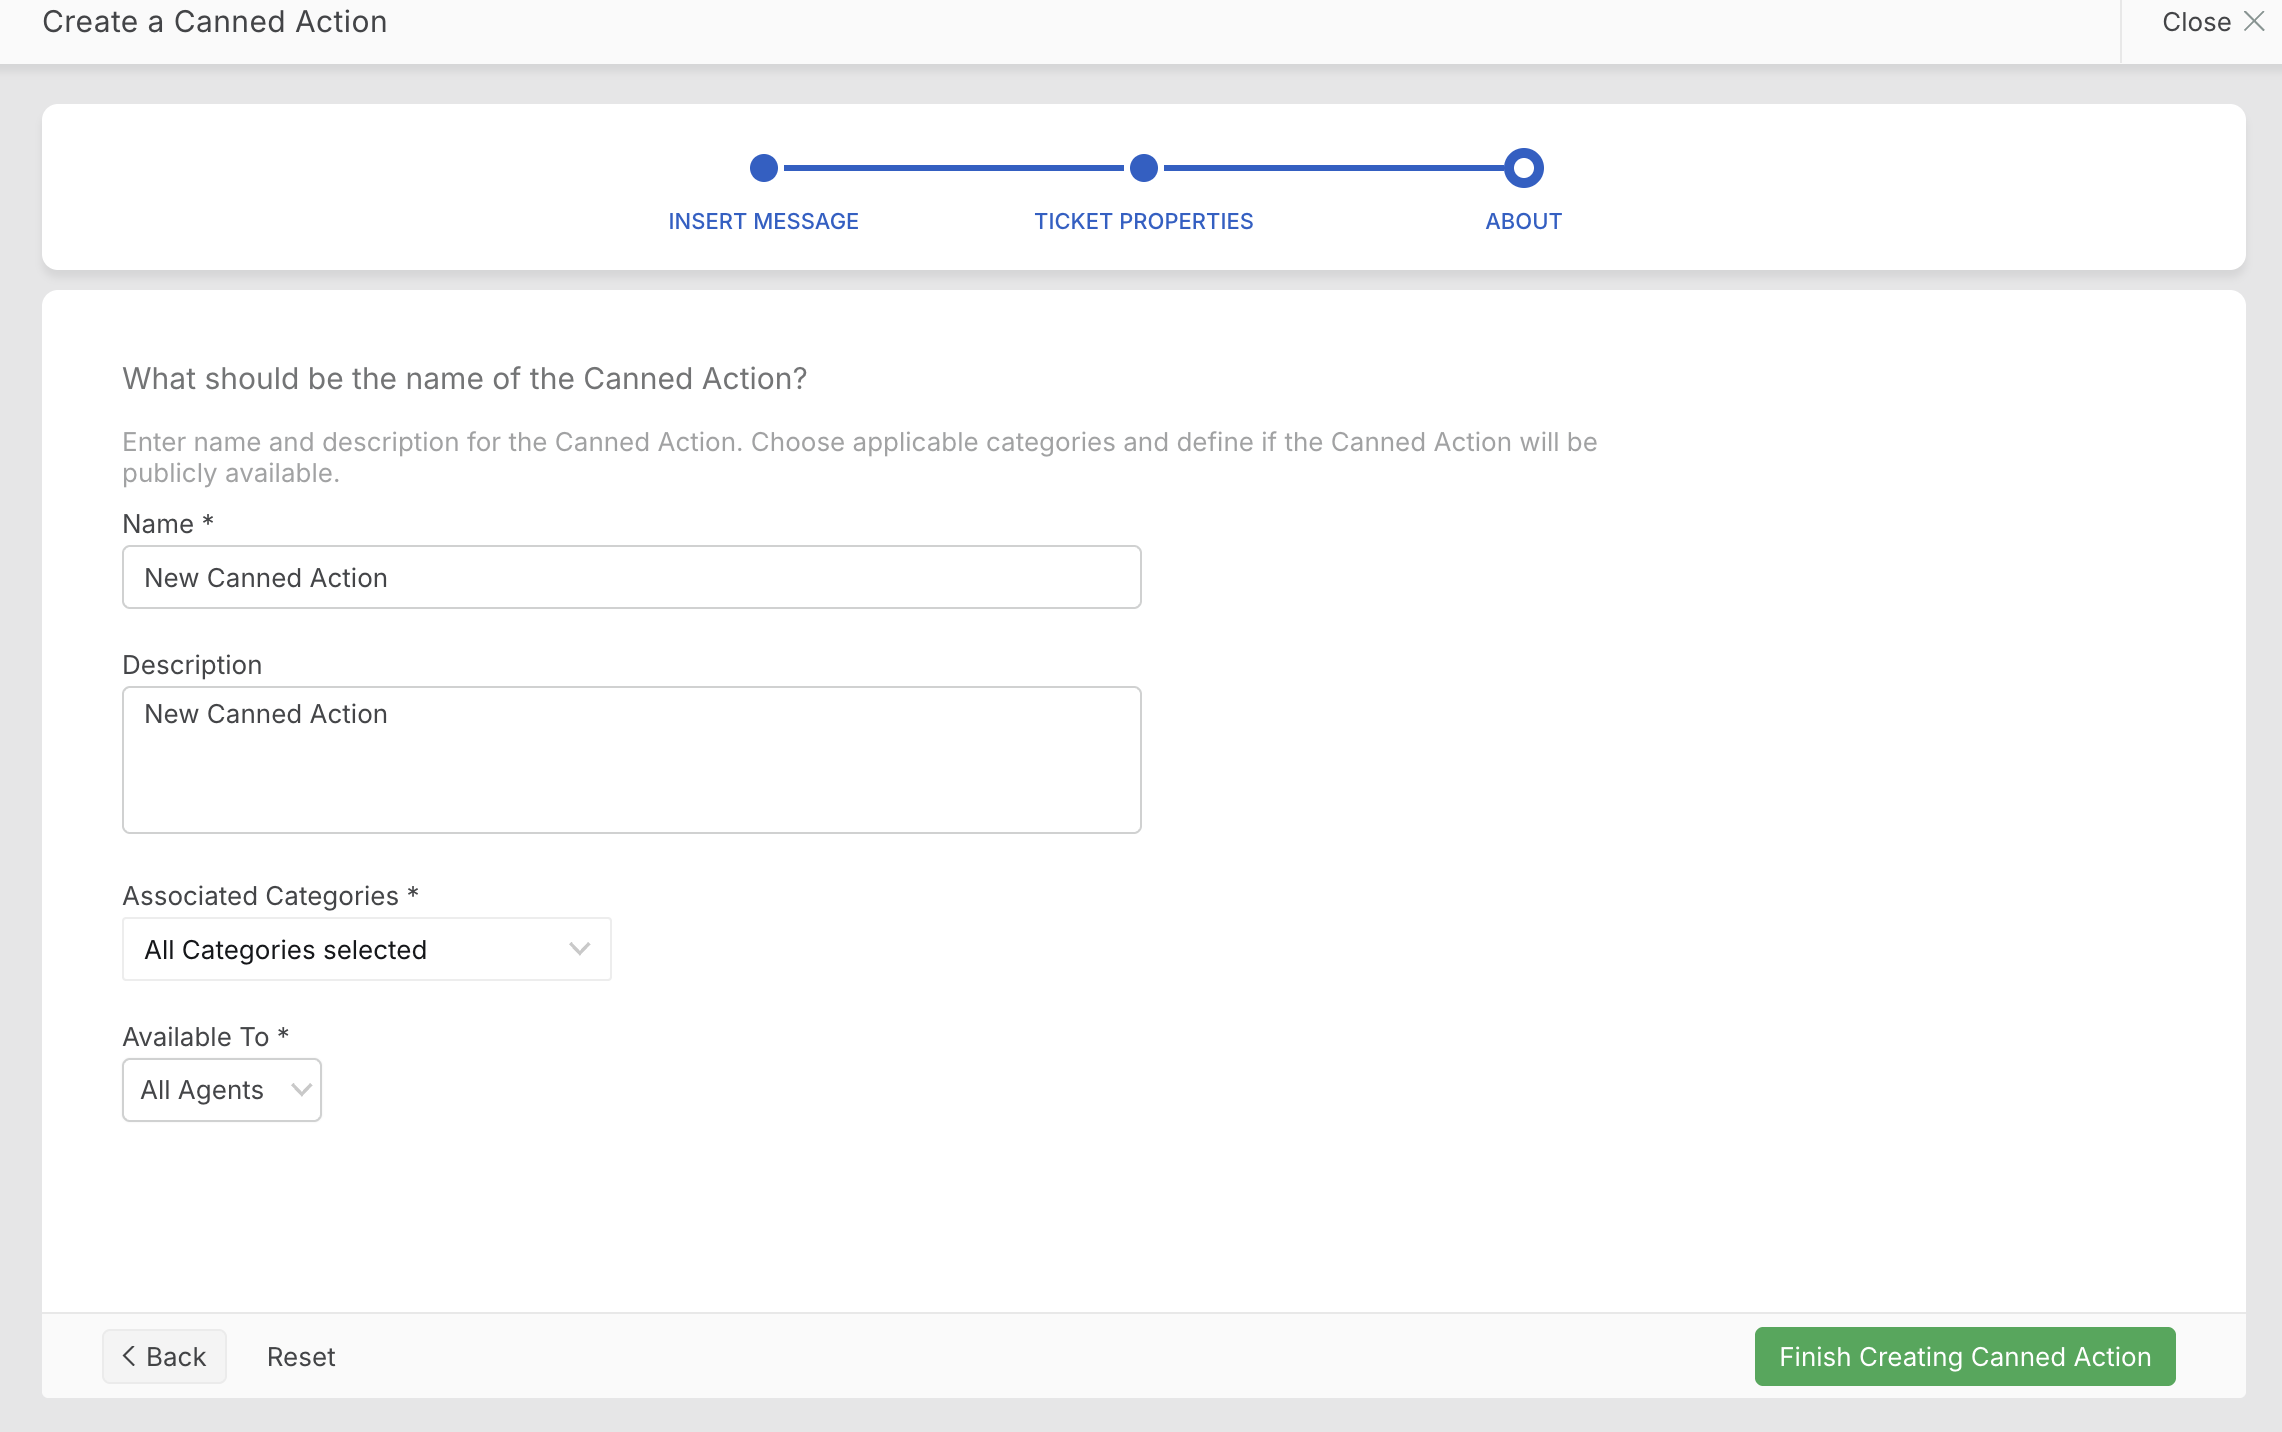Go to the INSERT MESSAGE step label
The width and height of the screenshot is (2282, 1432).
tap(764, 221)
